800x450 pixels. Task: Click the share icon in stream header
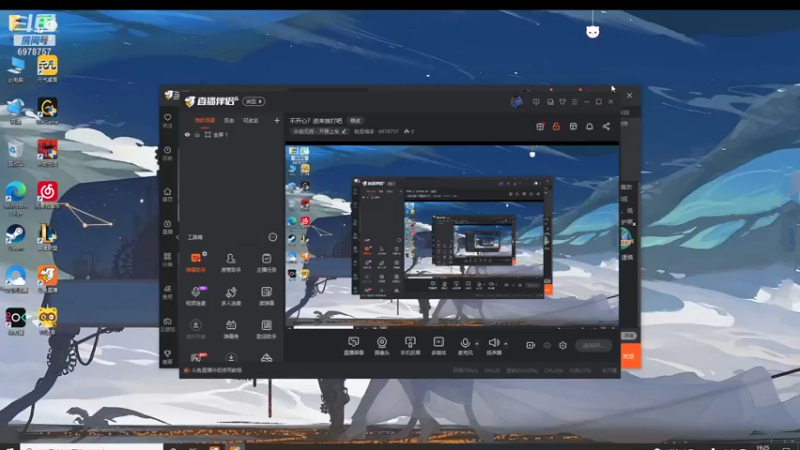coord(606,127)
